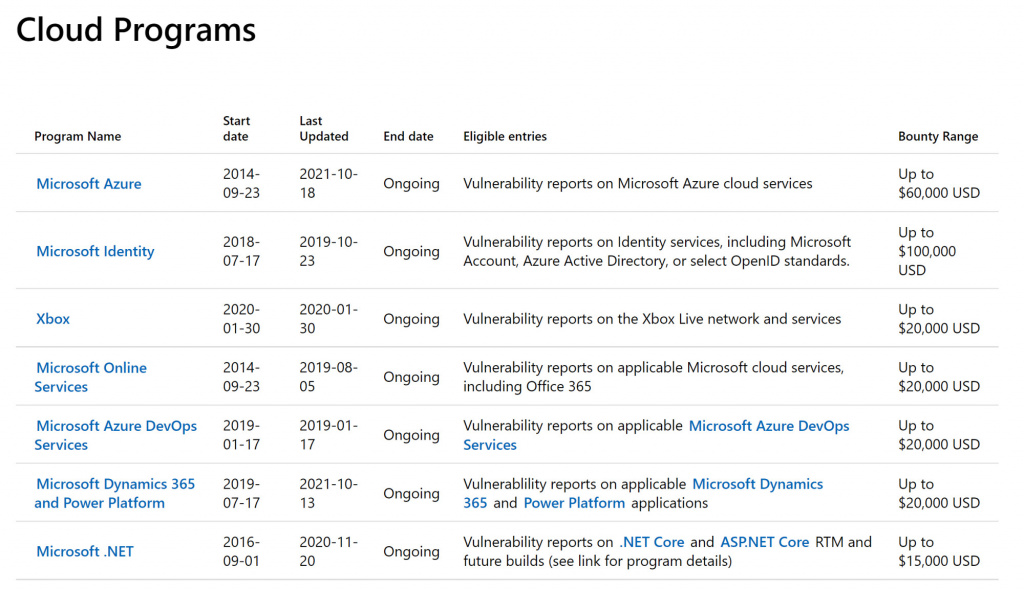Click the Office 365 description text
The image size is (1024, 590).
653,377
